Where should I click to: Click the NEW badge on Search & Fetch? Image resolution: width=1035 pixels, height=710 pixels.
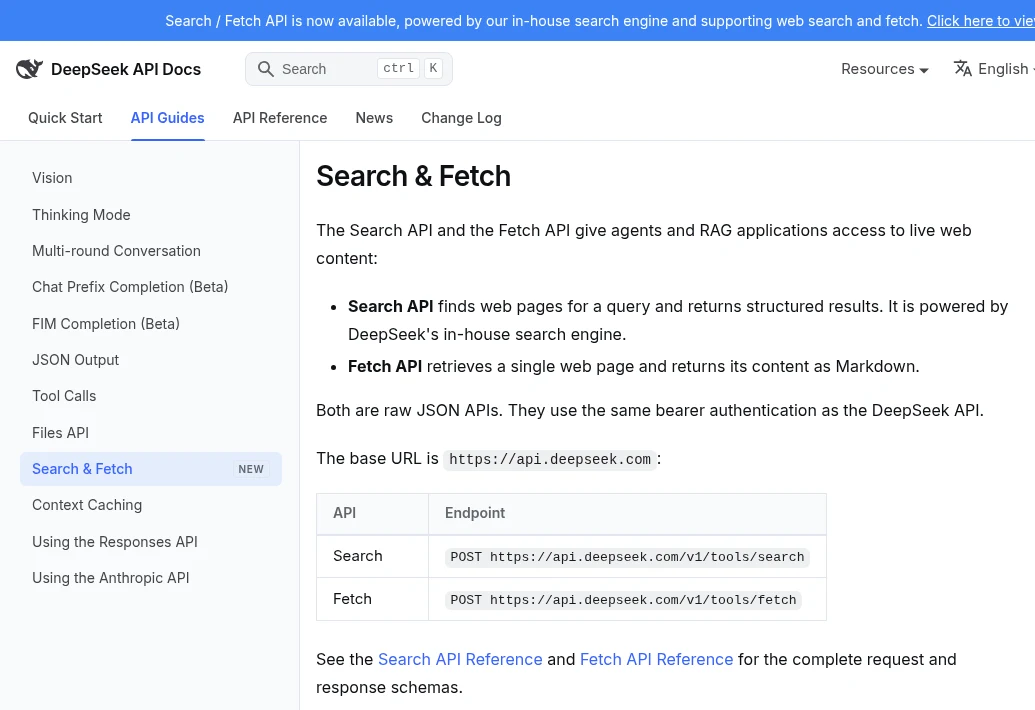pos(251,469)
